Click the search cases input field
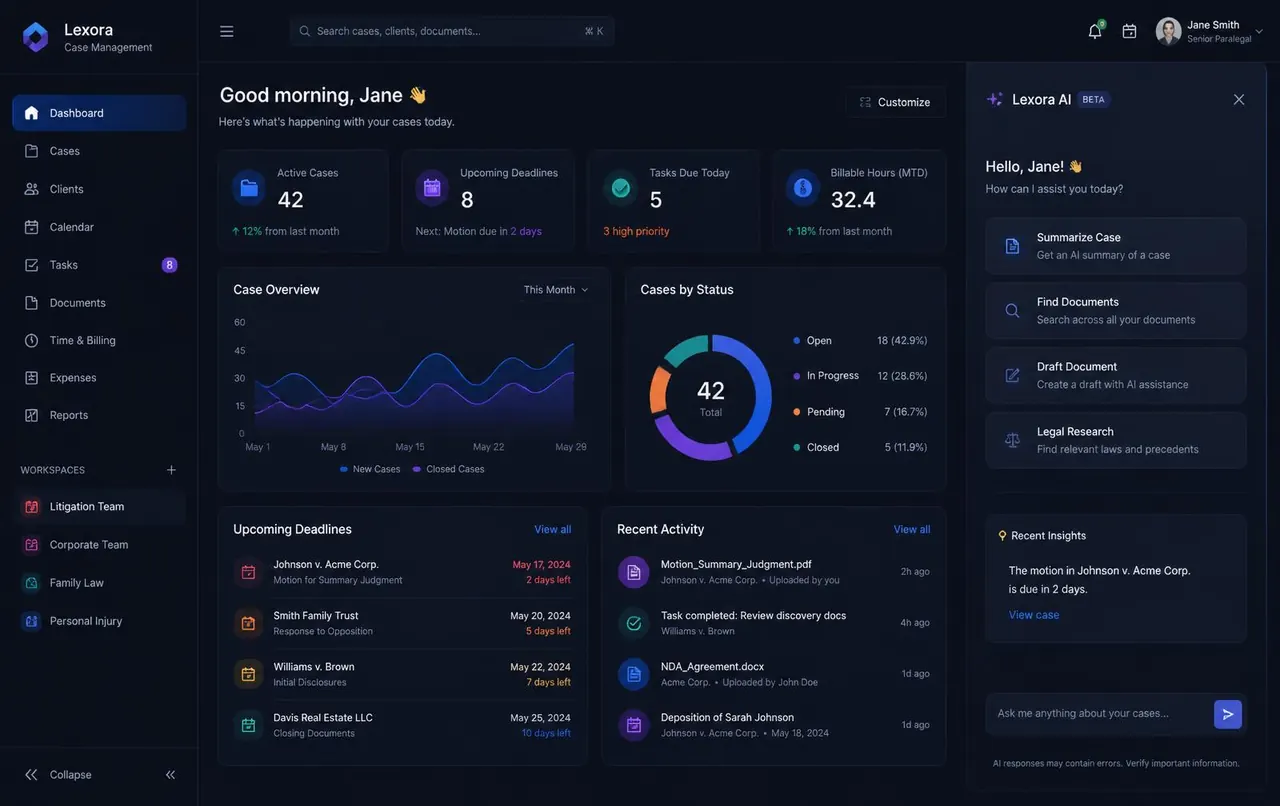Viewport: 1280px width, 806px height. pos(452,31)
